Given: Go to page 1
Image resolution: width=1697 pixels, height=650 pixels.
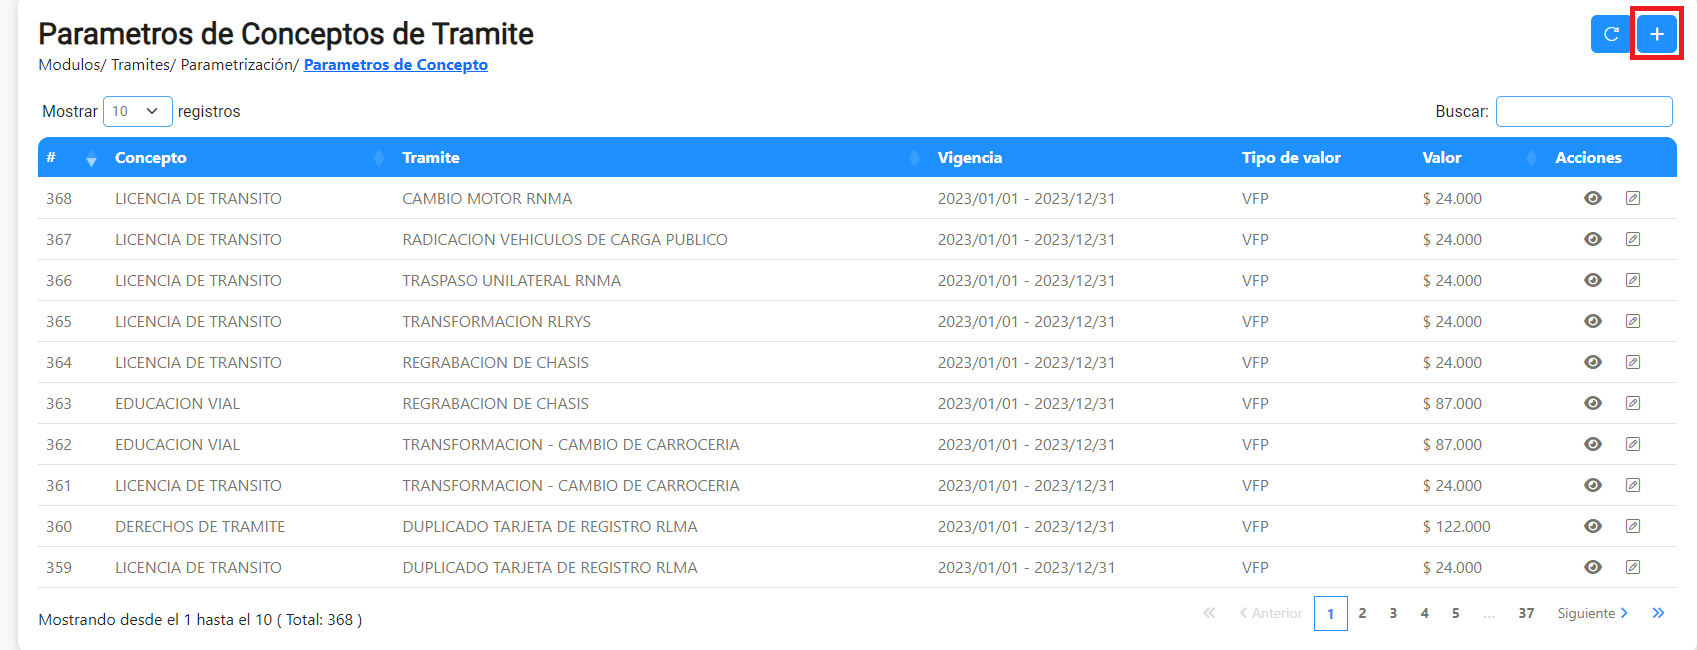Looking at the screenshot, I should tap(1331, 614).
